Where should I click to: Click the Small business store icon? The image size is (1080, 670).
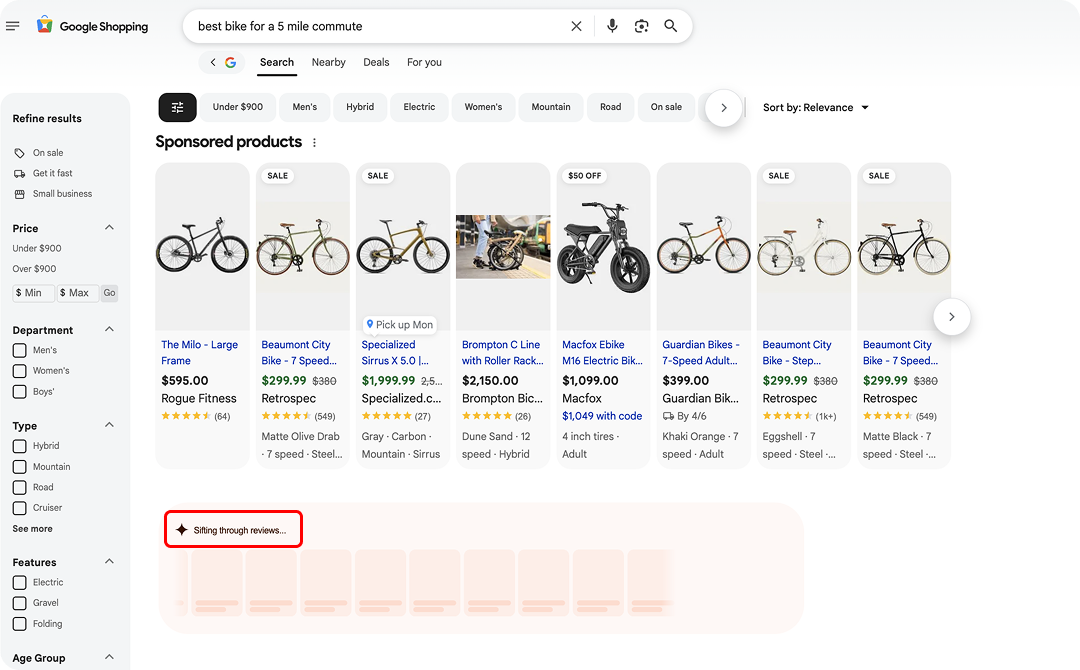(x=20, y=194)
